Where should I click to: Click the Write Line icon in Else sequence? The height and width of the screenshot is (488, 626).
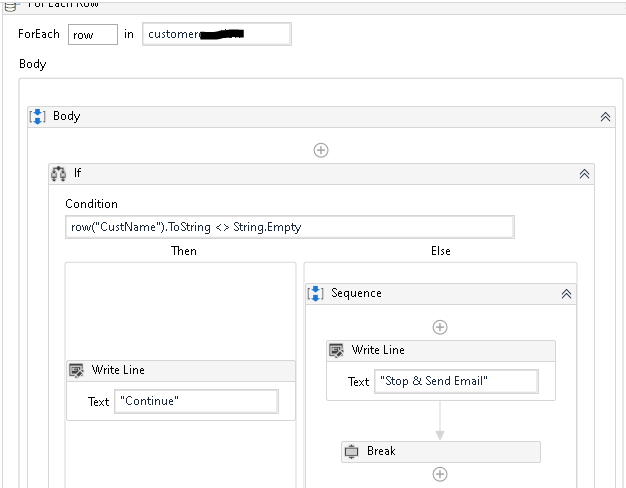[x=337, y=350]
